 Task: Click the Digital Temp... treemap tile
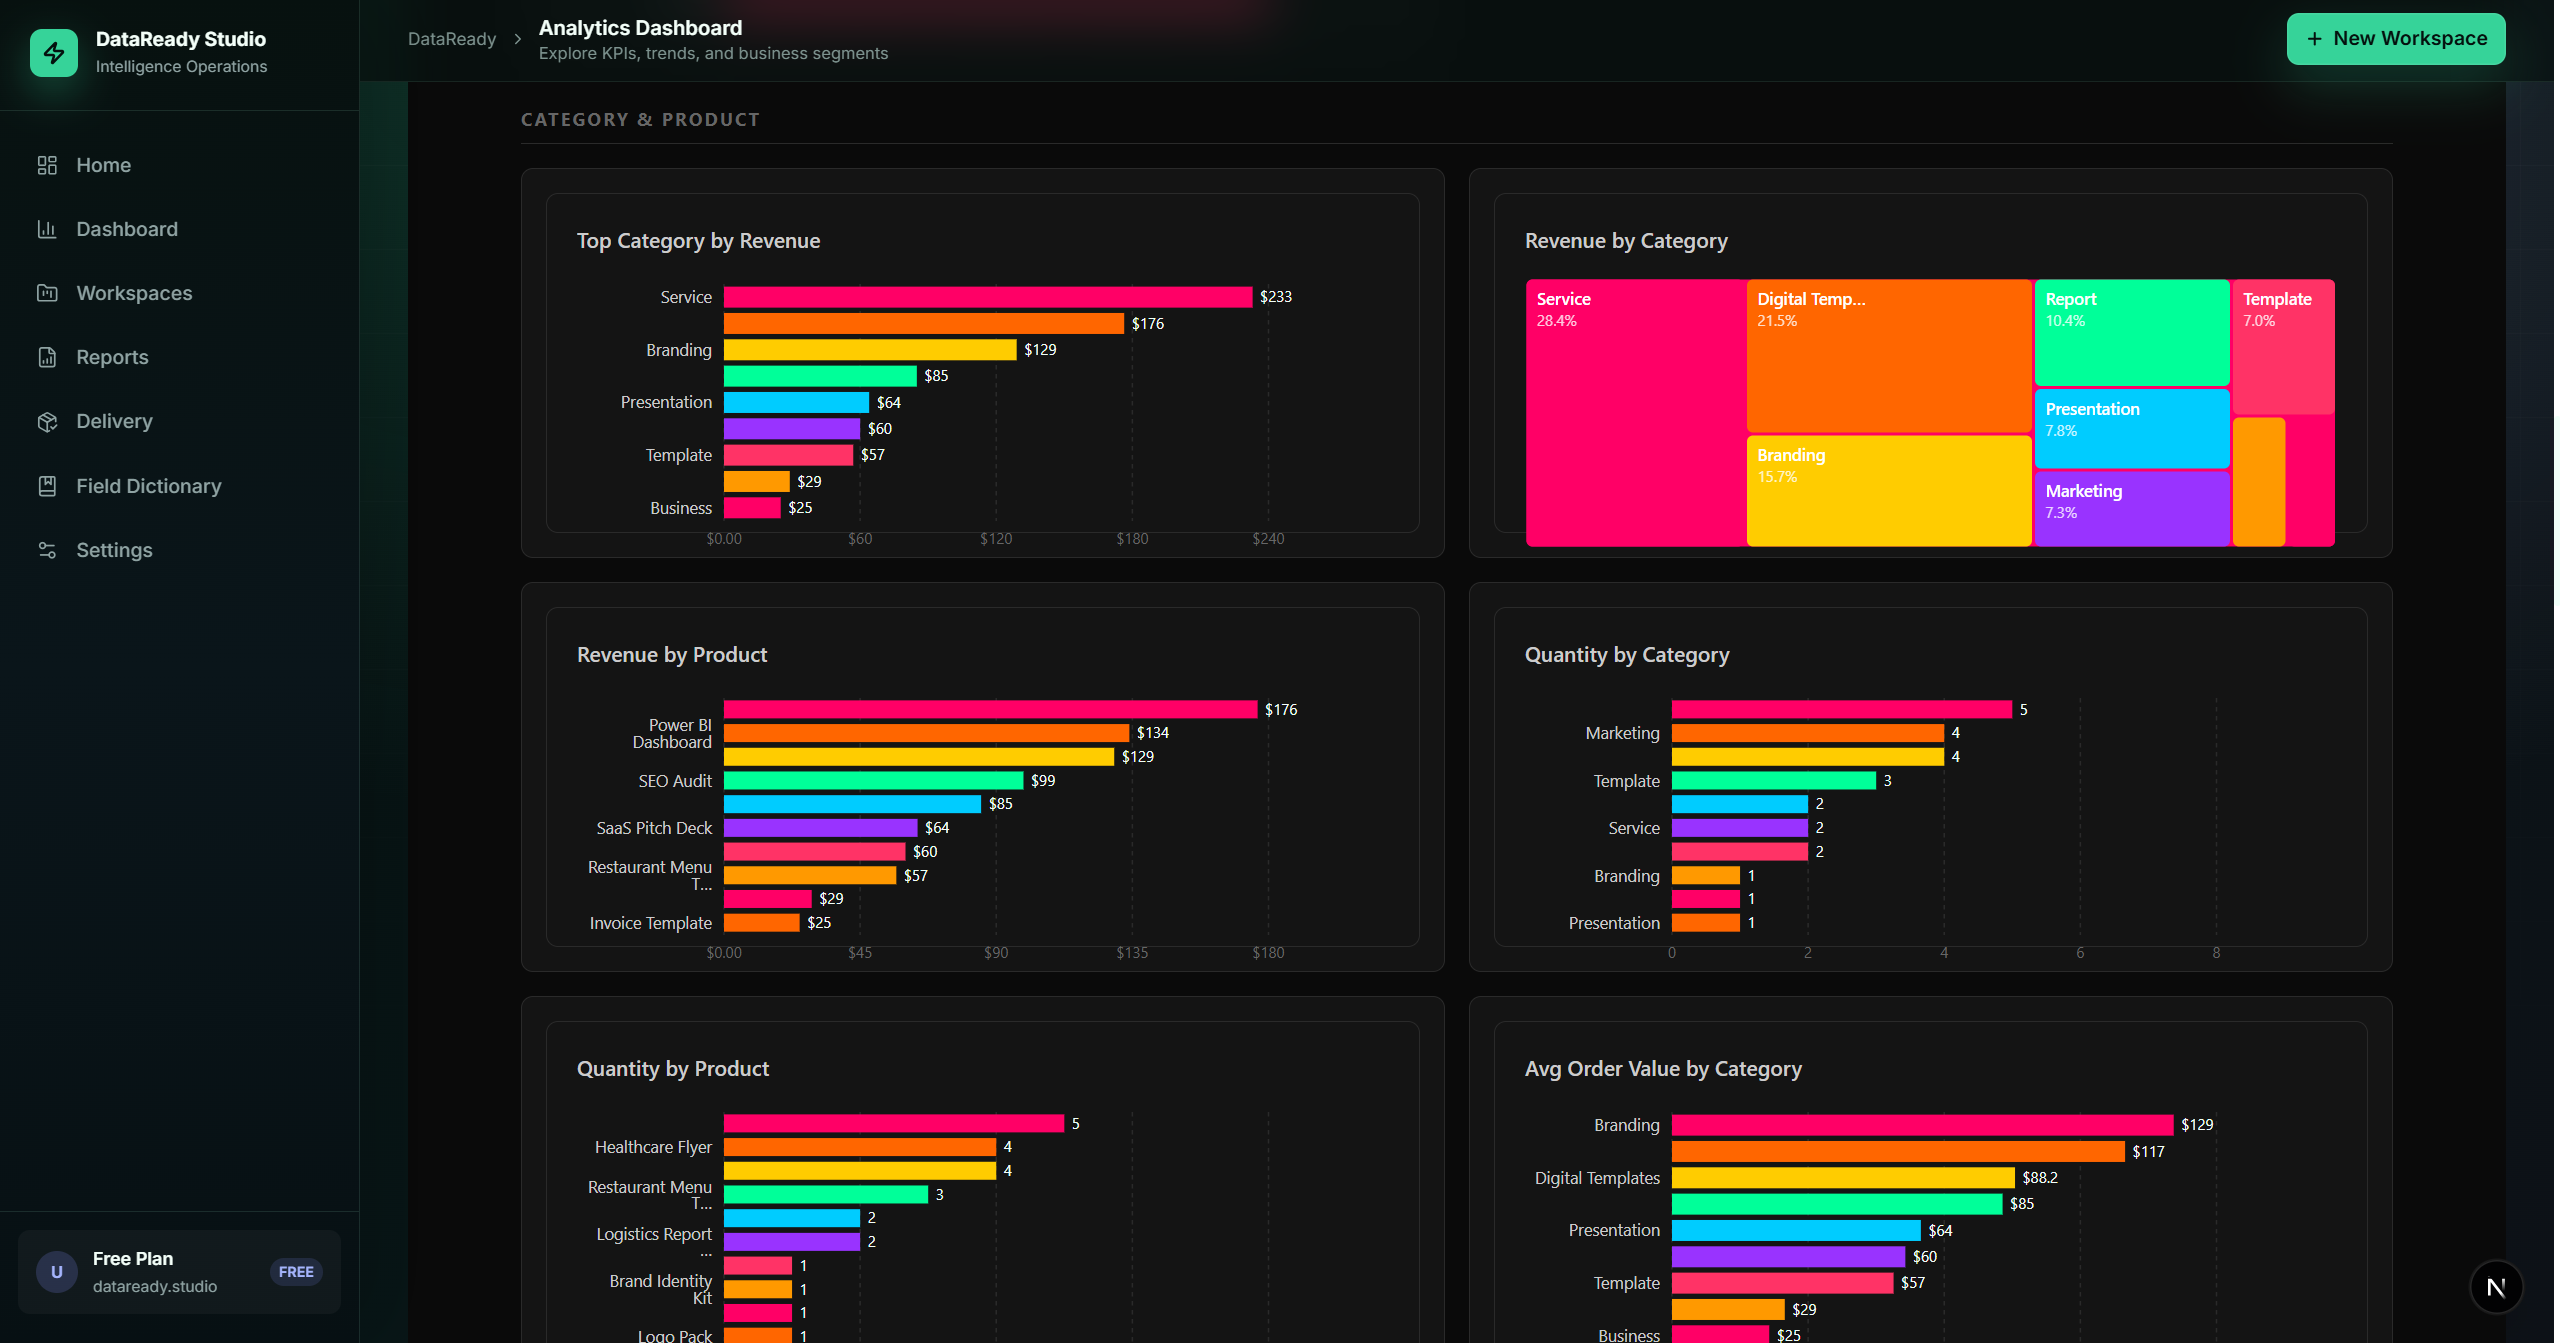click(x=1889, y=355)
